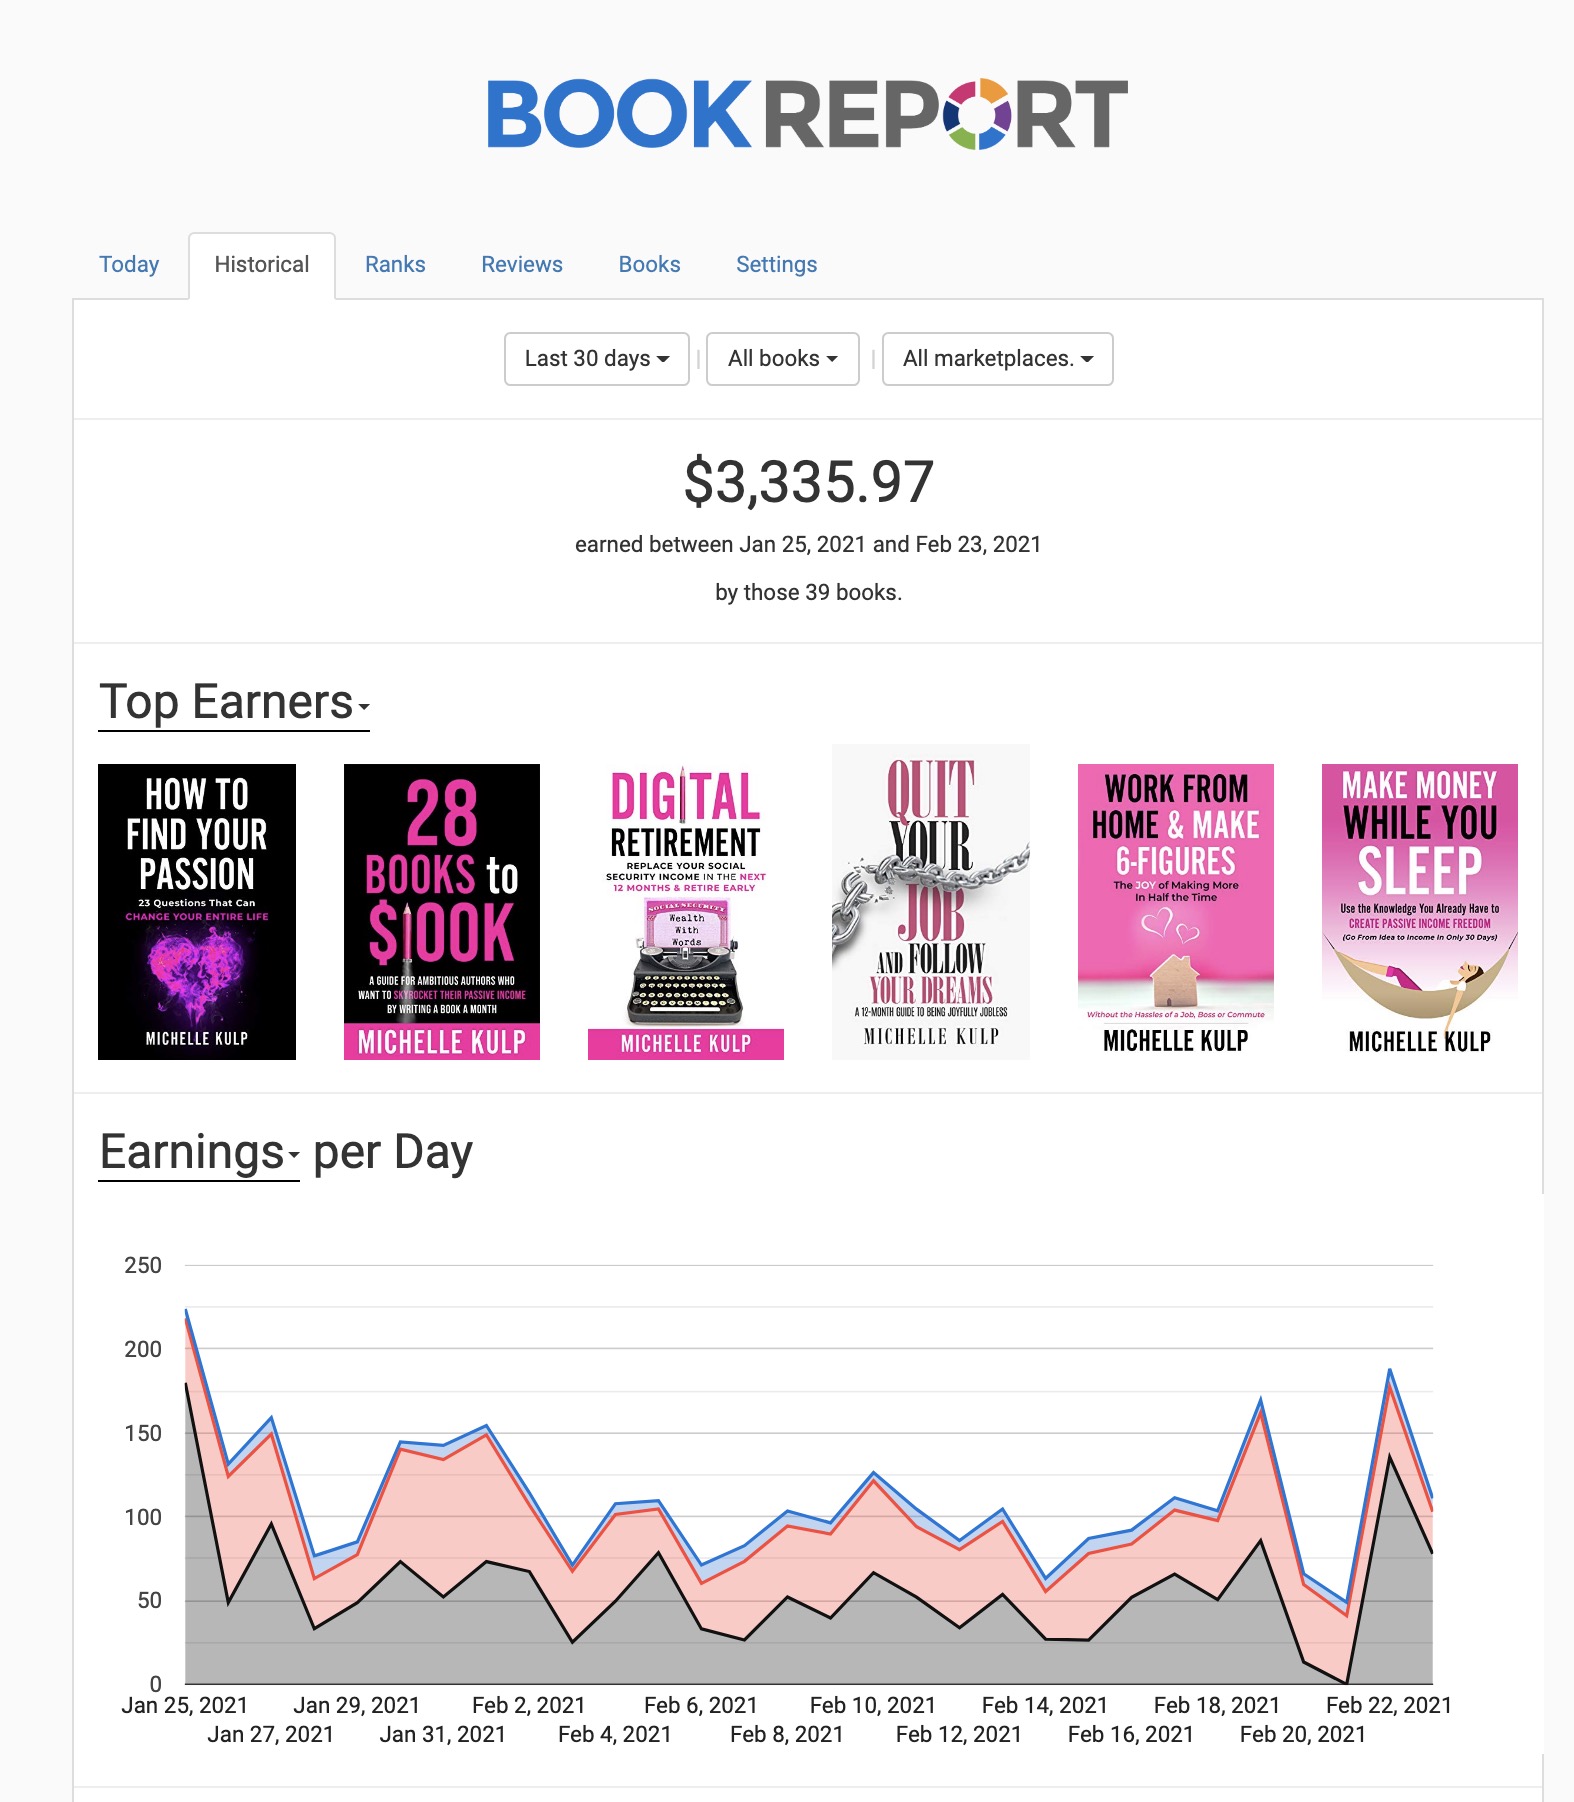
Task: Open the Earnings metric dropdown
Action: pos(199,1152)
